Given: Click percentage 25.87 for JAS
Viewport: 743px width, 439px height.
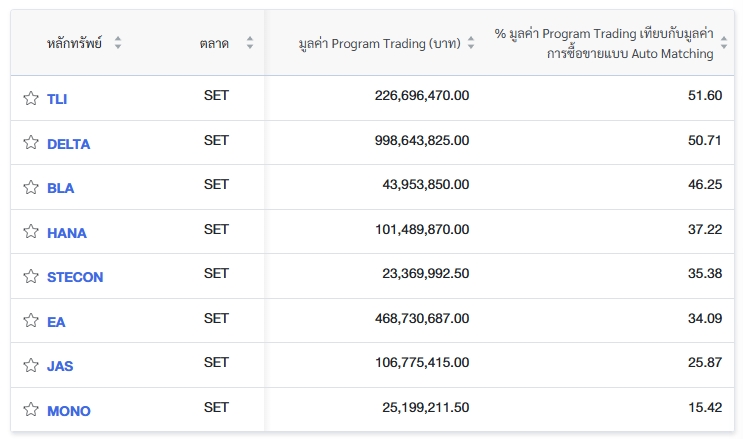Looking at the screenshot, I should (x=705, y=363).
